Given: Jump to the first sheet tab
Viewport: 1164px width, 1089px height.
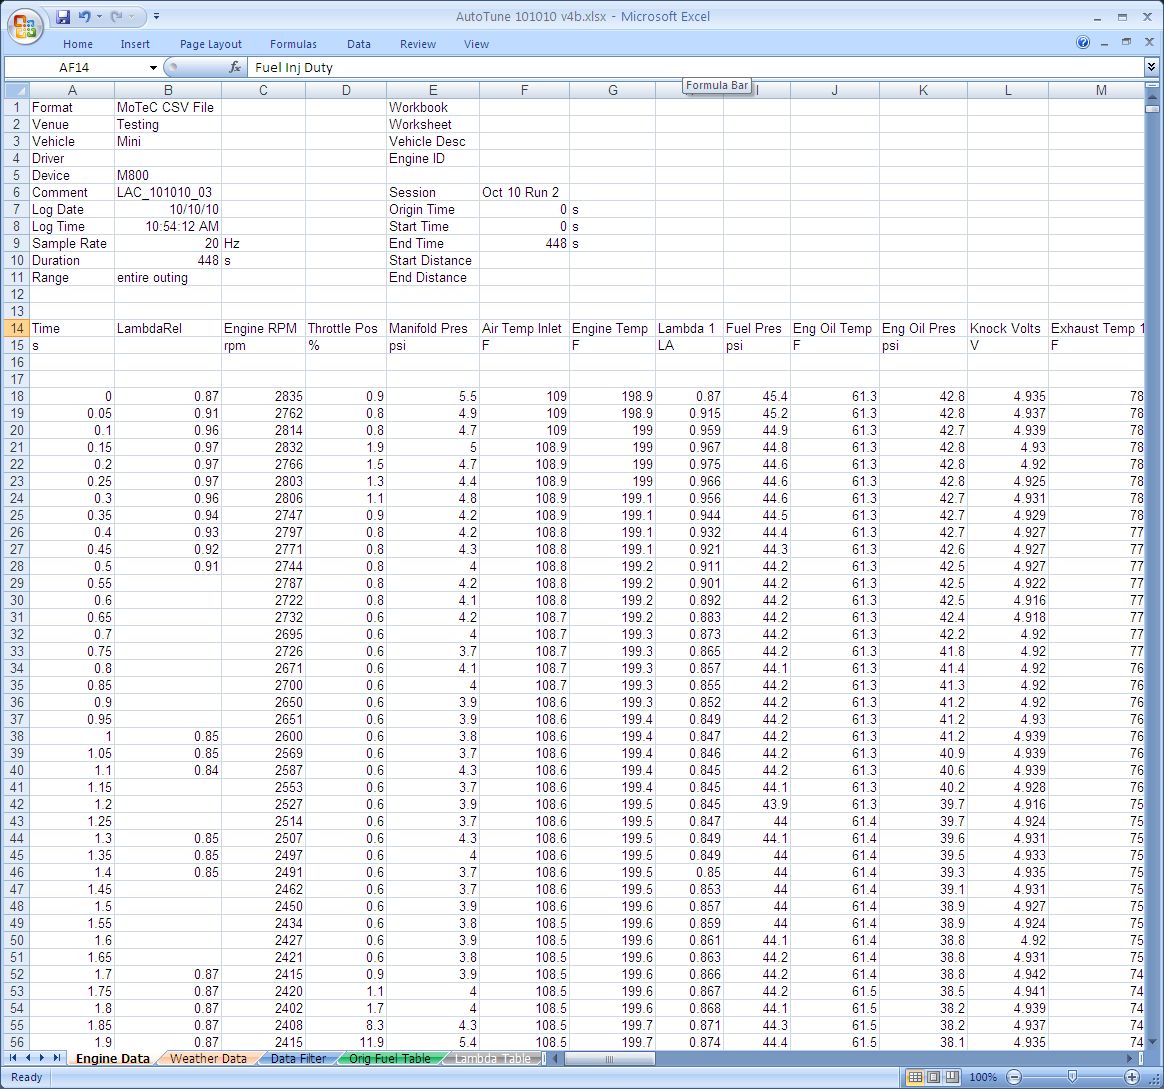Looking at the screenshot, I should [x=14, y=1058].
